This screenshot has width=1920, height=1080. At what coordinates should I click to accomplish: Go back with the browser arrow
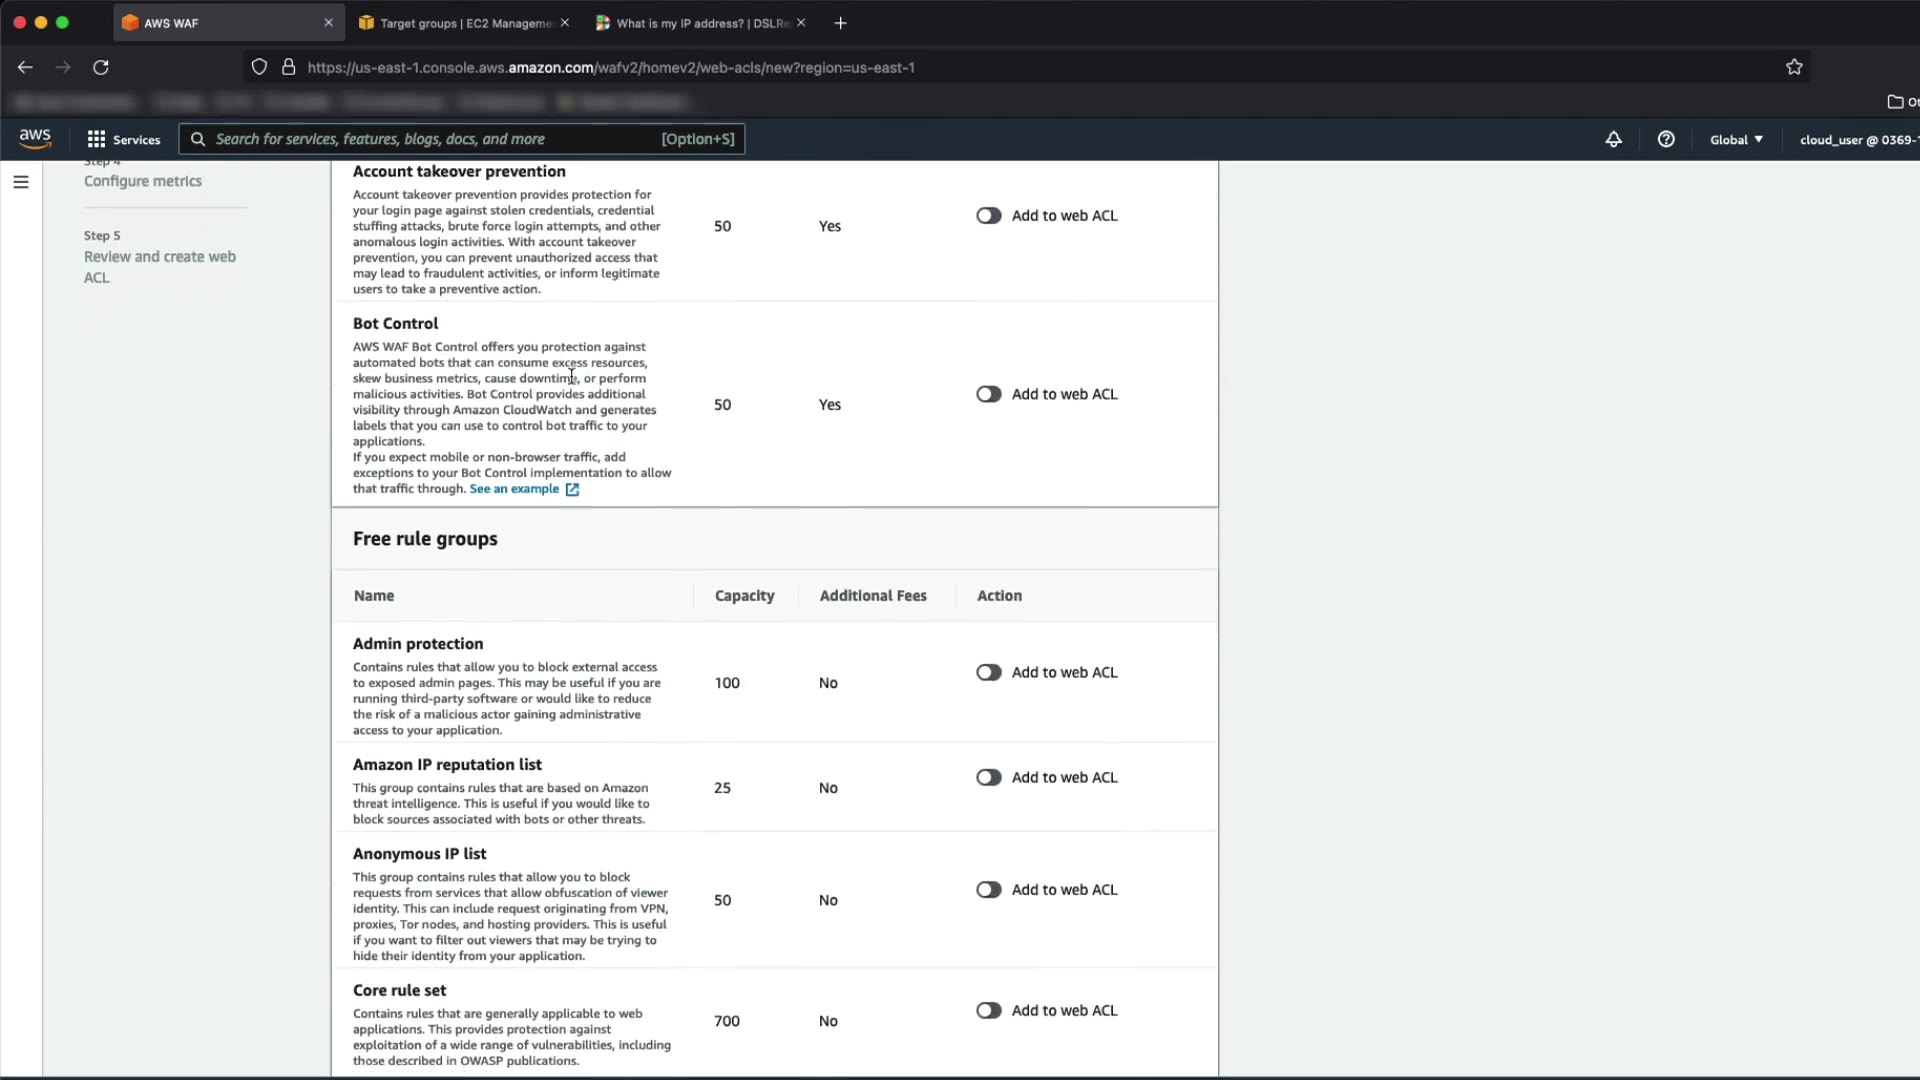[25, 67]
